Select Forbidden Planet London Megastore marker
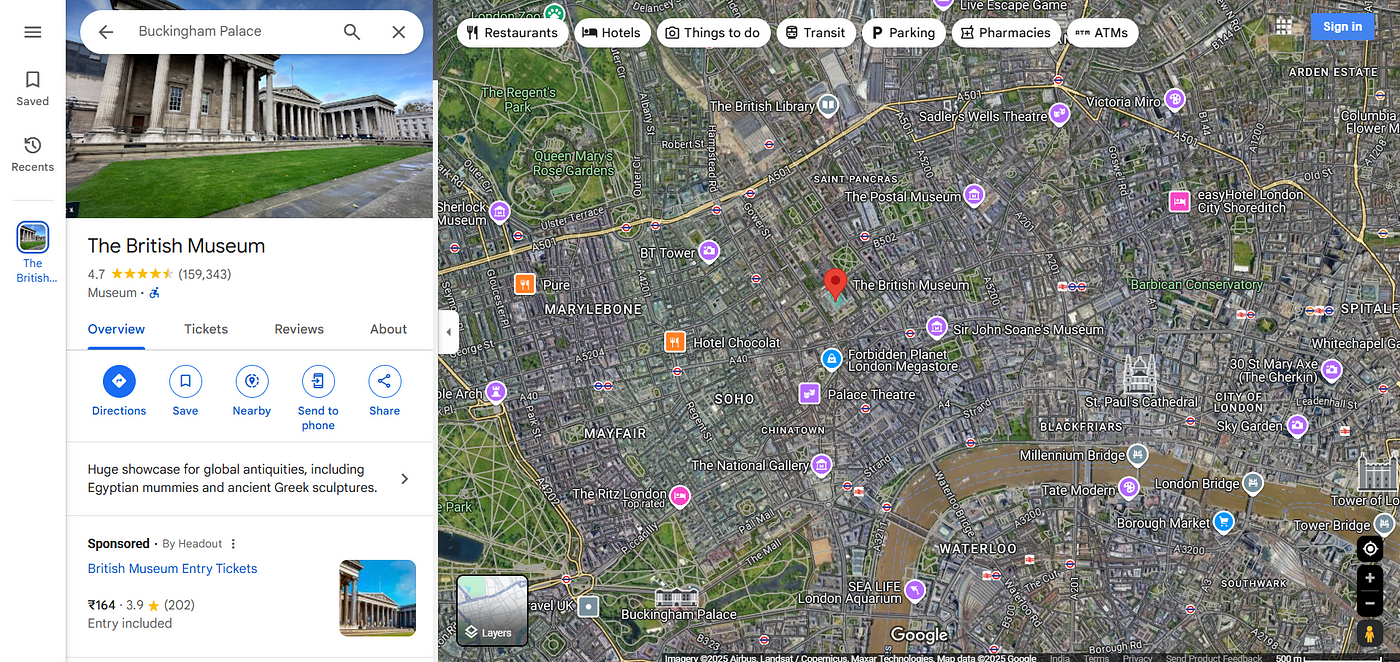This screenshot has height=662, width=1400. (x=831, y=358)
